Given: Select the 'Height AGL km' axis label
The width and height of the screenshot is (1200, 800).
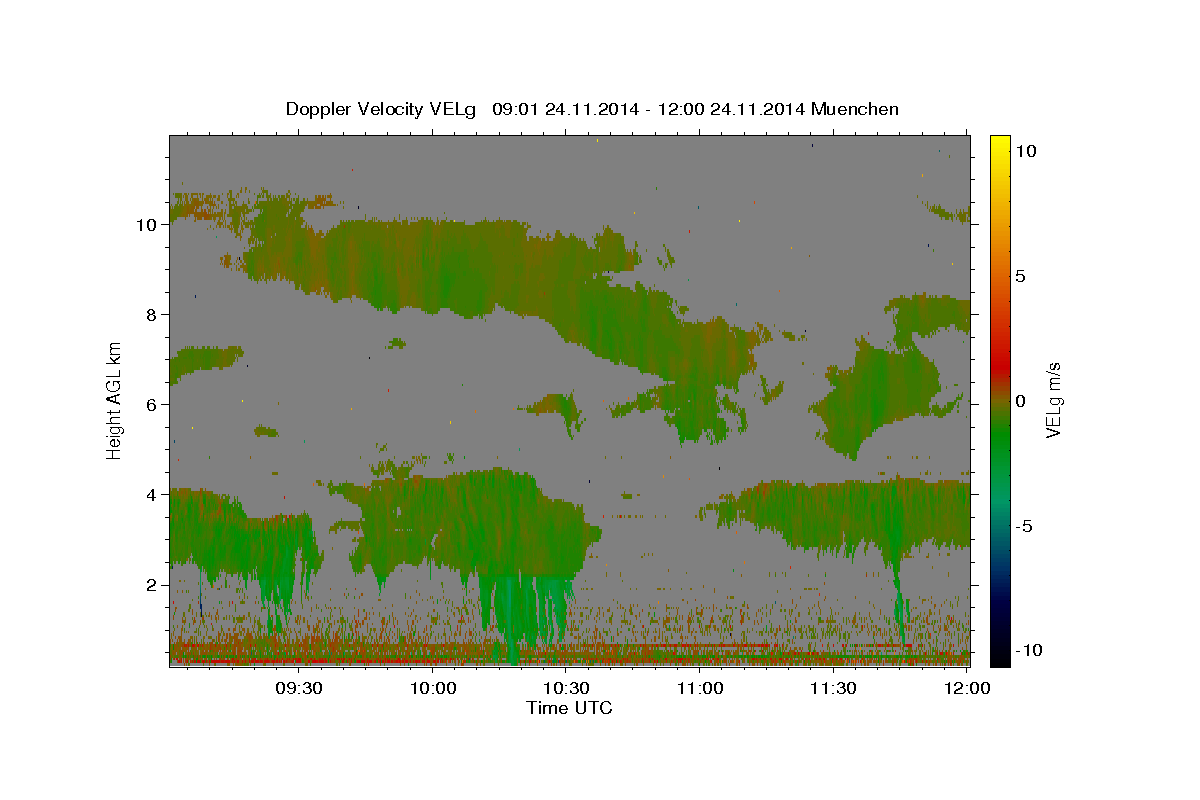Looking at the screenshot, I should coord(115,400).
